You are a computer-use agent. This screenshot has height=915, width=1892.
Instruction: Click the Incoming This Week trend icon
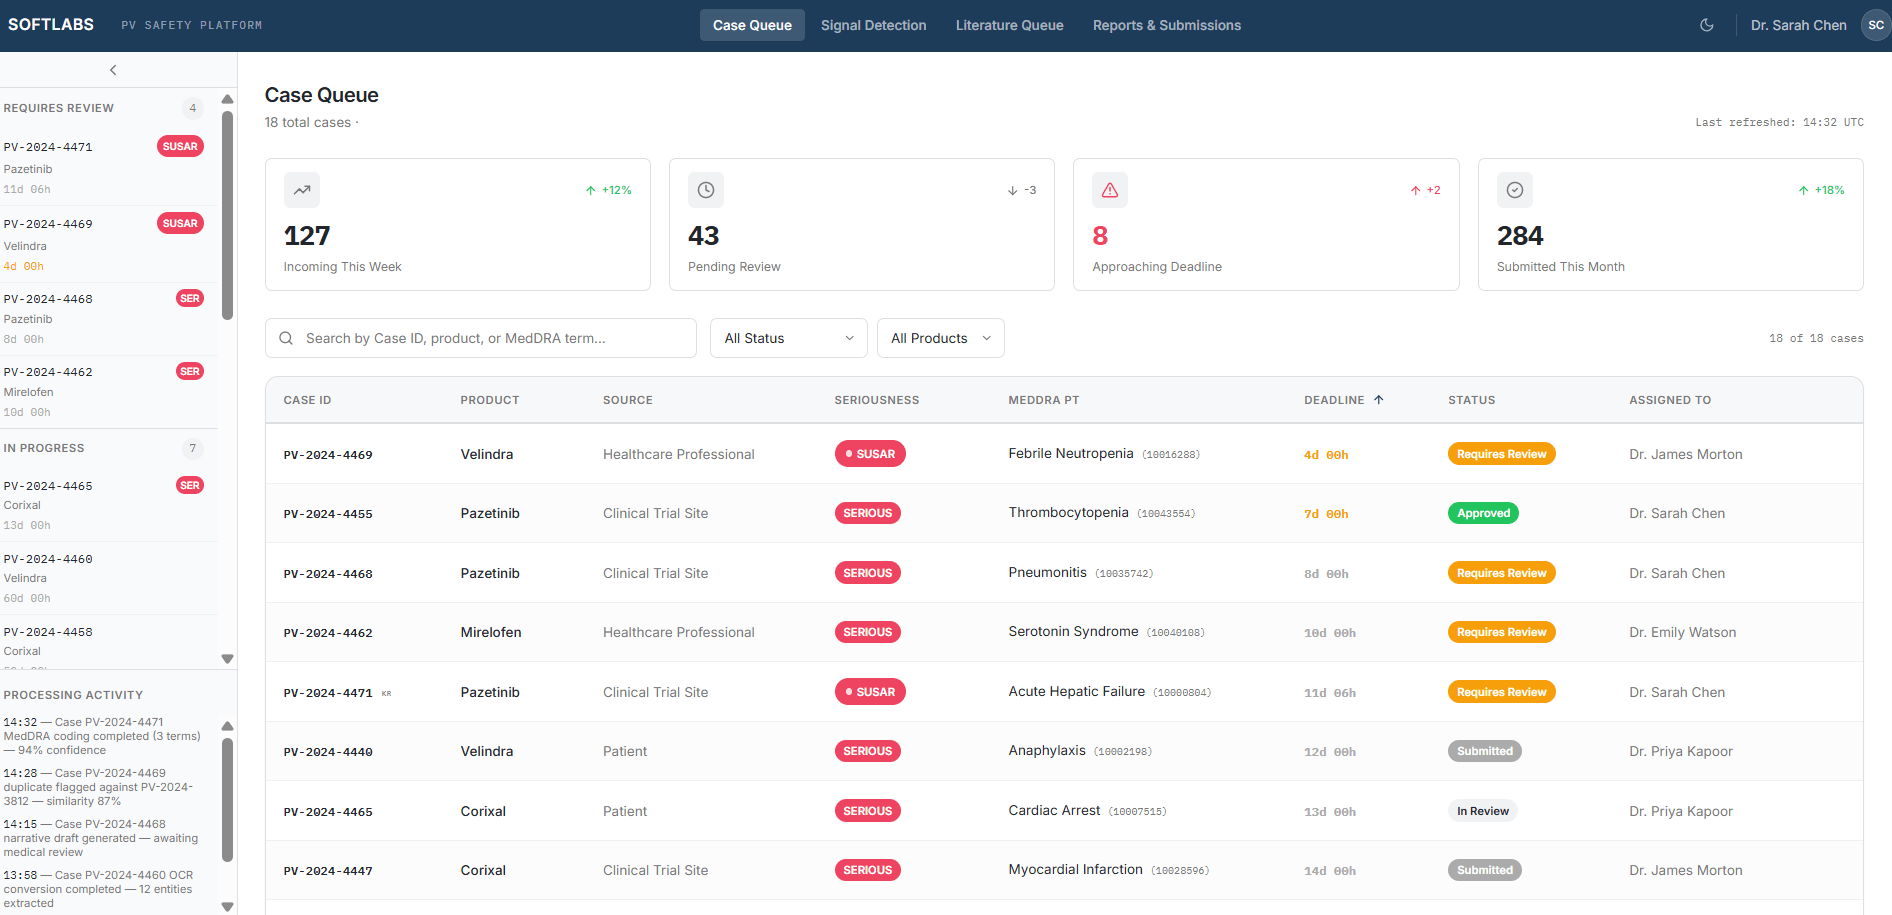(302, 190)
